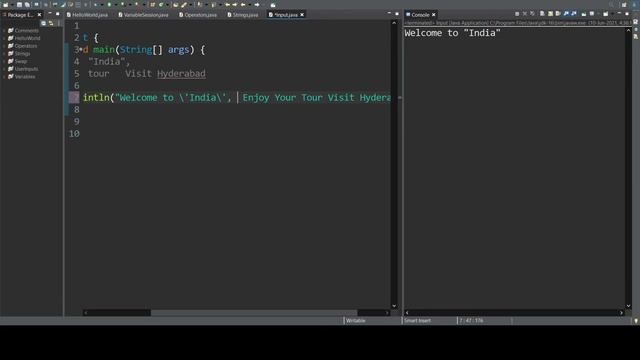Navigate Back with the left arrow icon
This screenshot has width=640, height=360.
pyautogui.click(x=243, y=4)
